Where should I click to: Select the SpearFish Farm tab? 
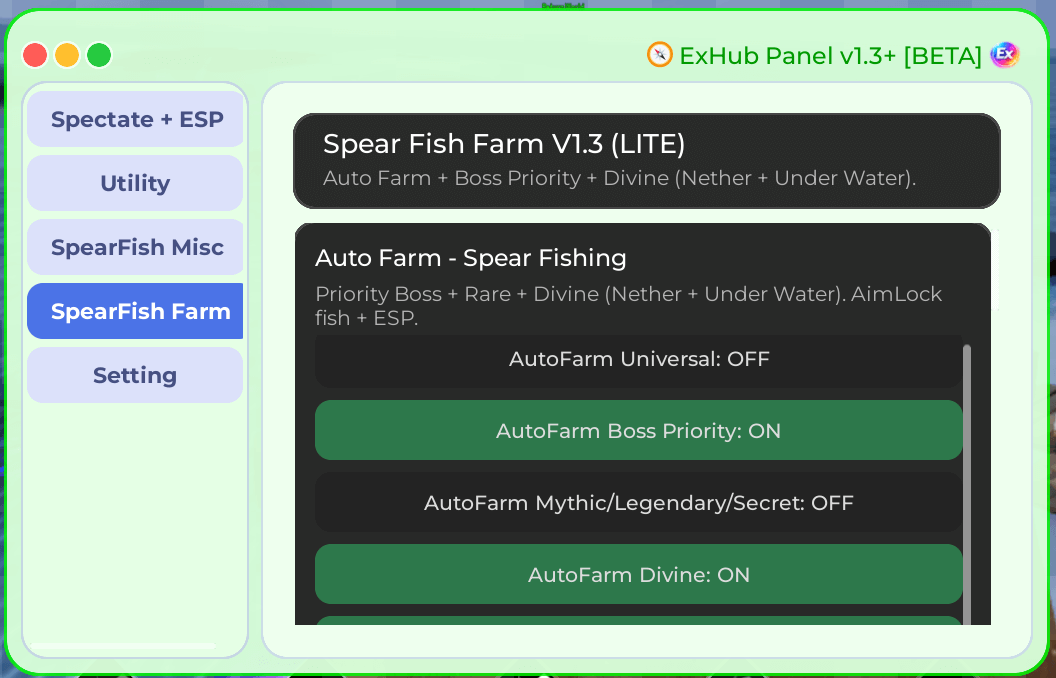(x=136, y=312)
